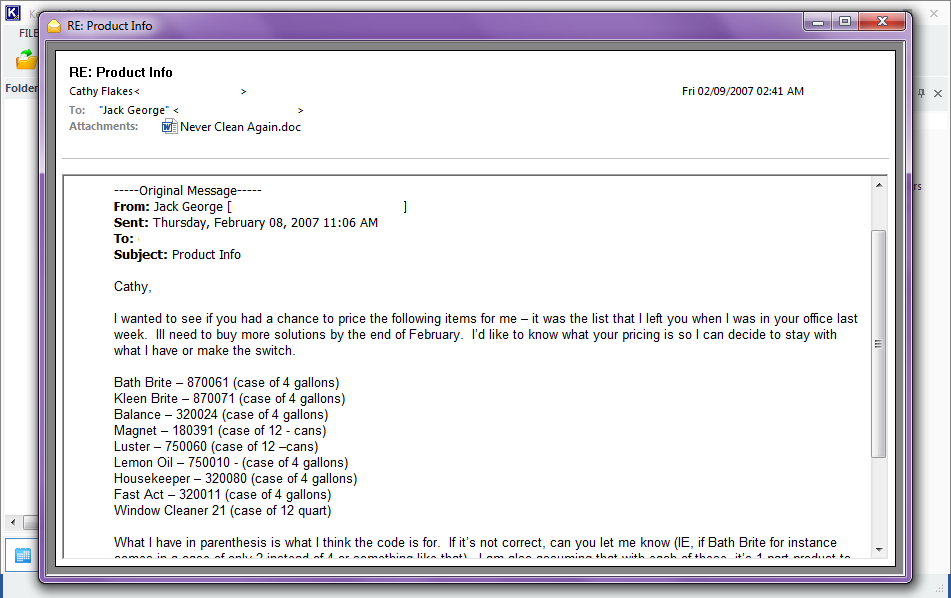Click the Attachments: label
This screenshot has width=951, height=598.
point(104,126)
